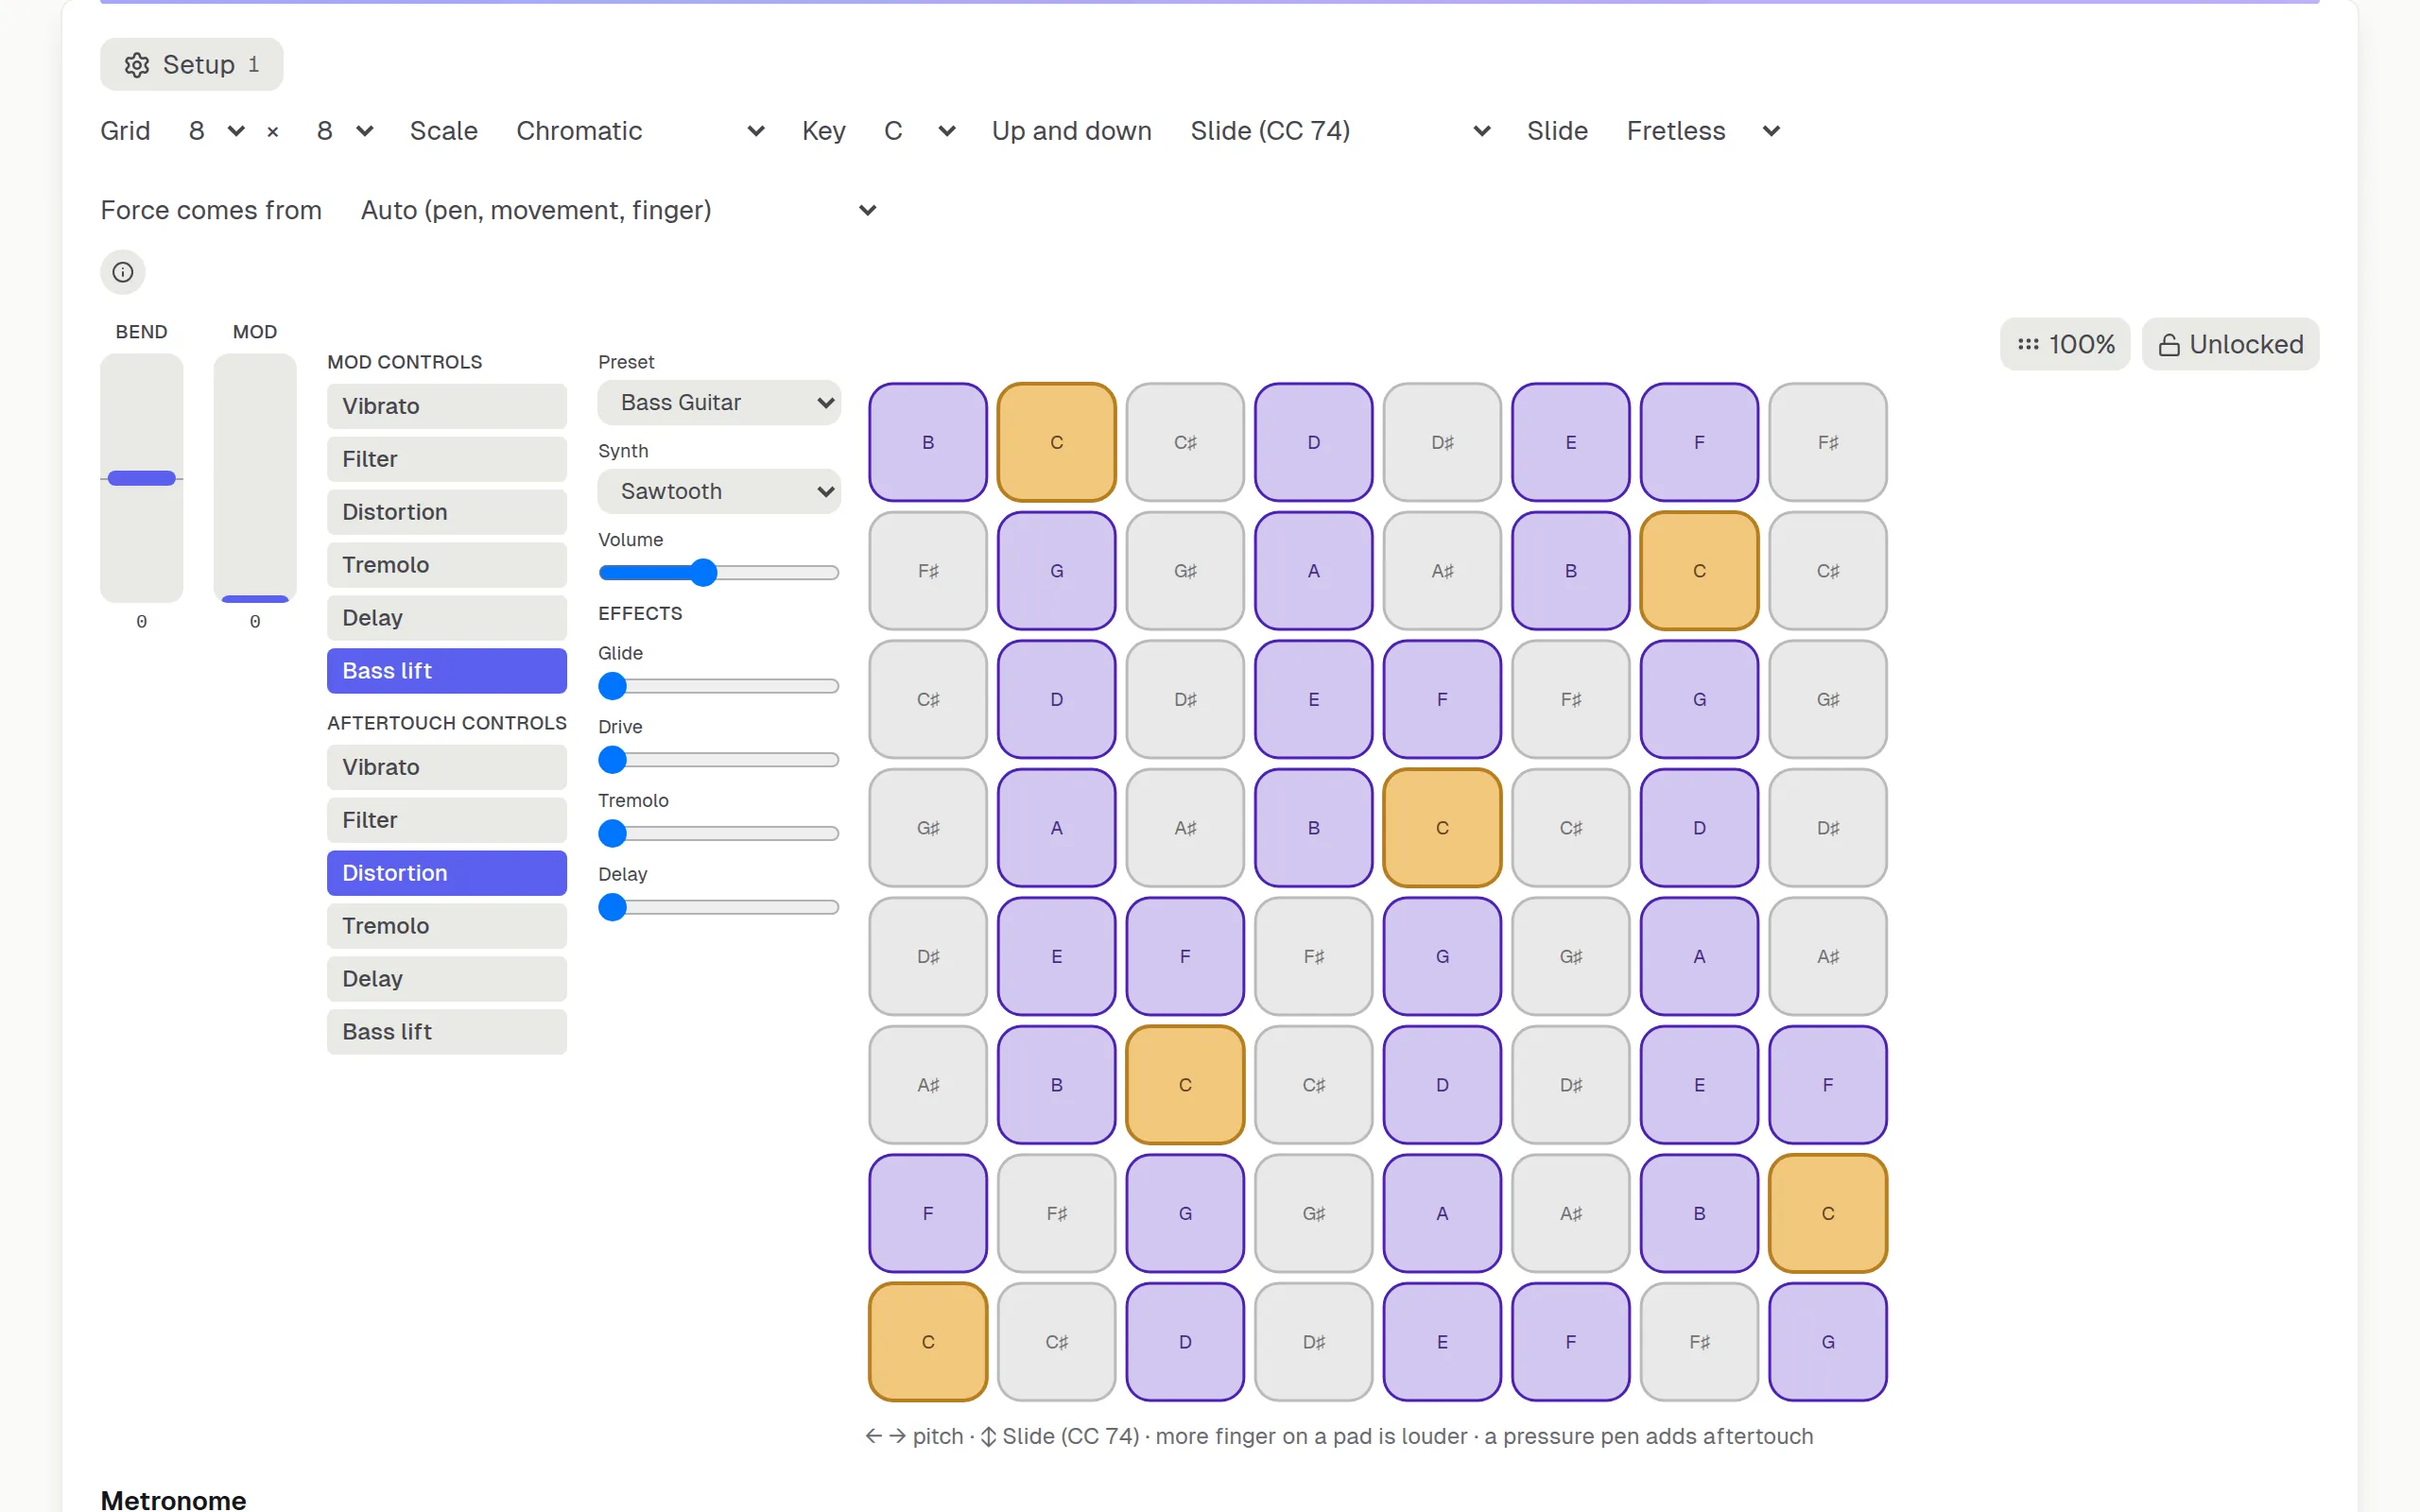Screen dimensions: 2420x1512
Task: Open the Sawtooth synth dropdown
Action: point(719,491)
